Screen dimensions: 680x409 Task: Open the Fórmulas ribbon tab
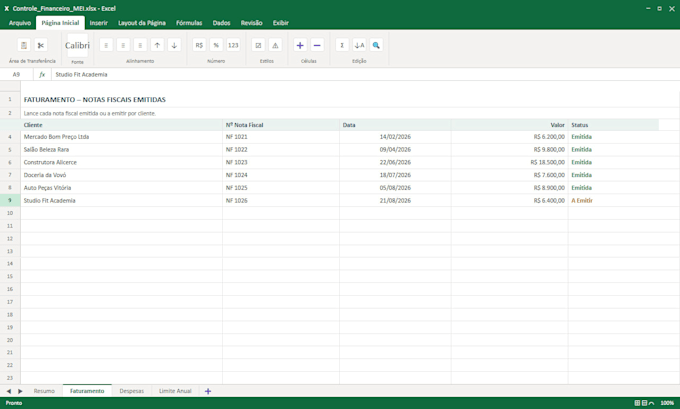[189, 23]
